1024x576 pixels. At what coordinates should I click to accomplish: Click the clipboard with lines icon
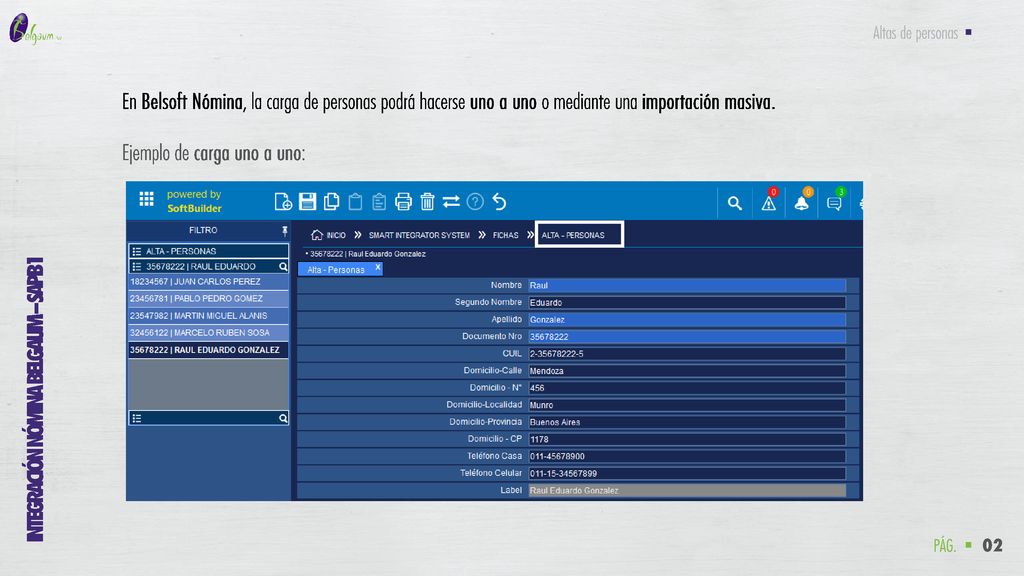[x=379, y=202]
